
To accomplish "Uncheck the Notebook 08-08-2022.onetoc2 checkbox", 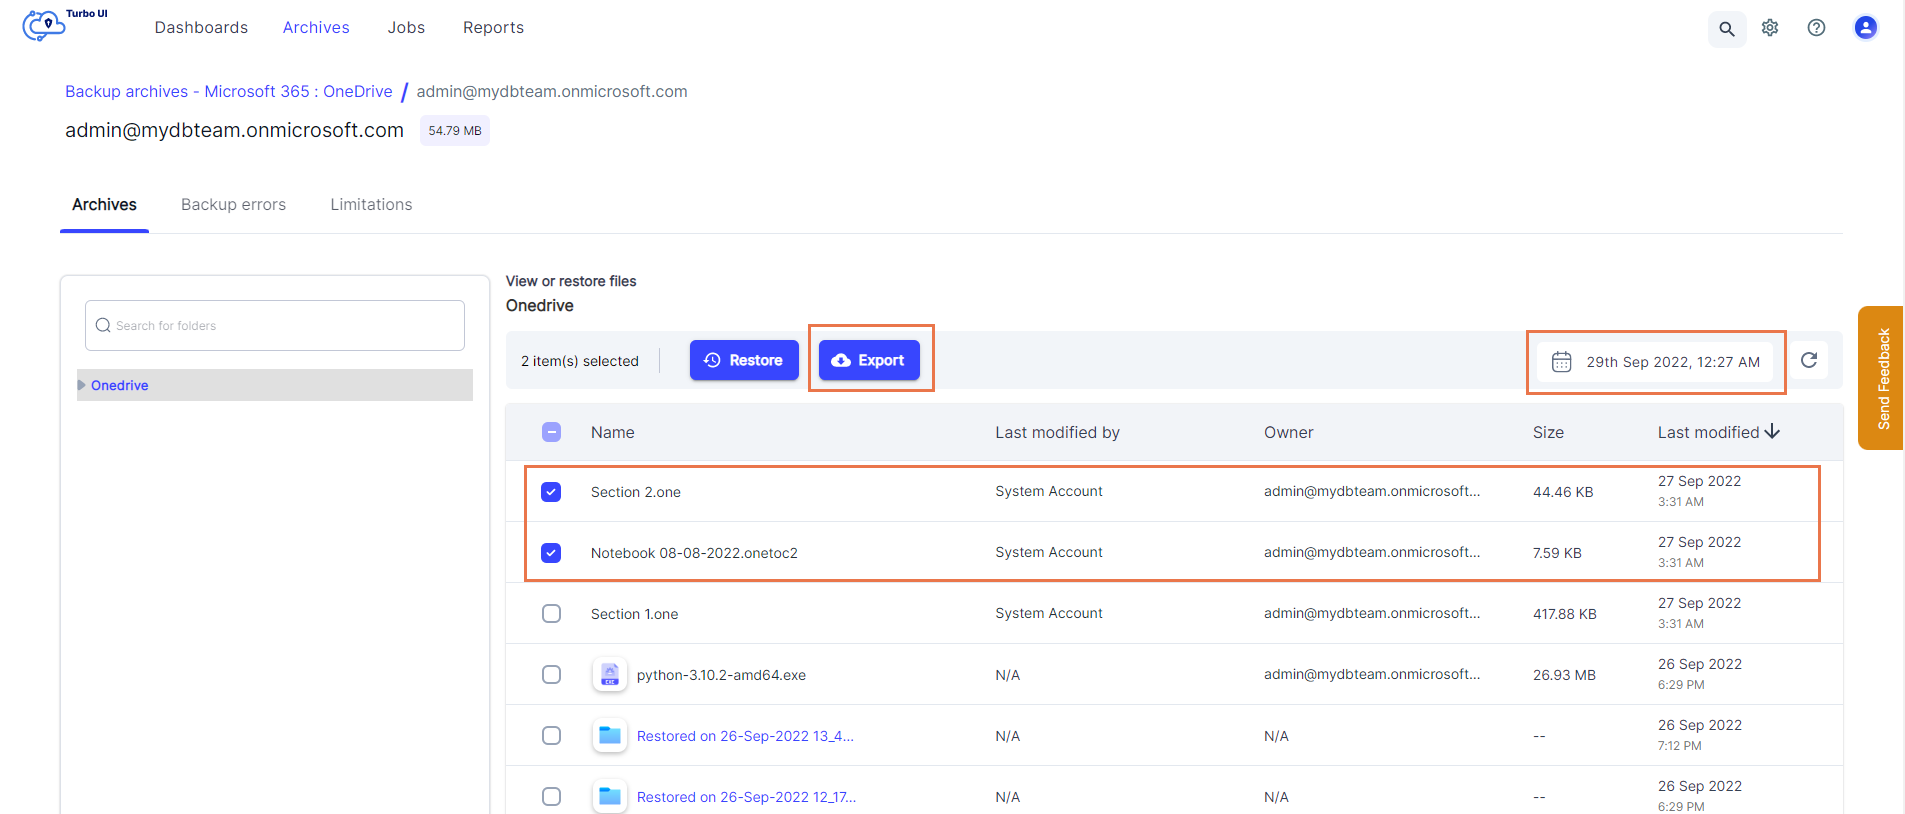I will (x=551, y=553).
